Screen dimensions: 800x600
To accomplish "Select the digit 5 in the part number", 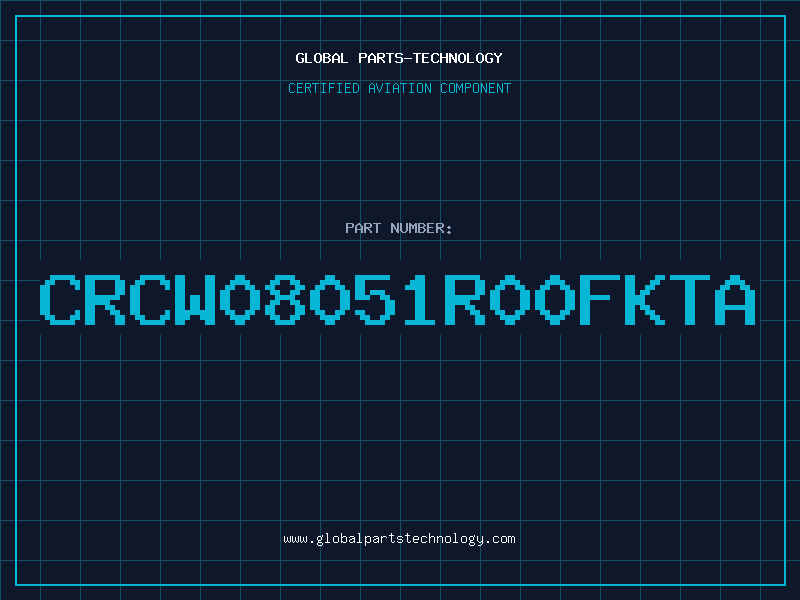I will [374, 299].
